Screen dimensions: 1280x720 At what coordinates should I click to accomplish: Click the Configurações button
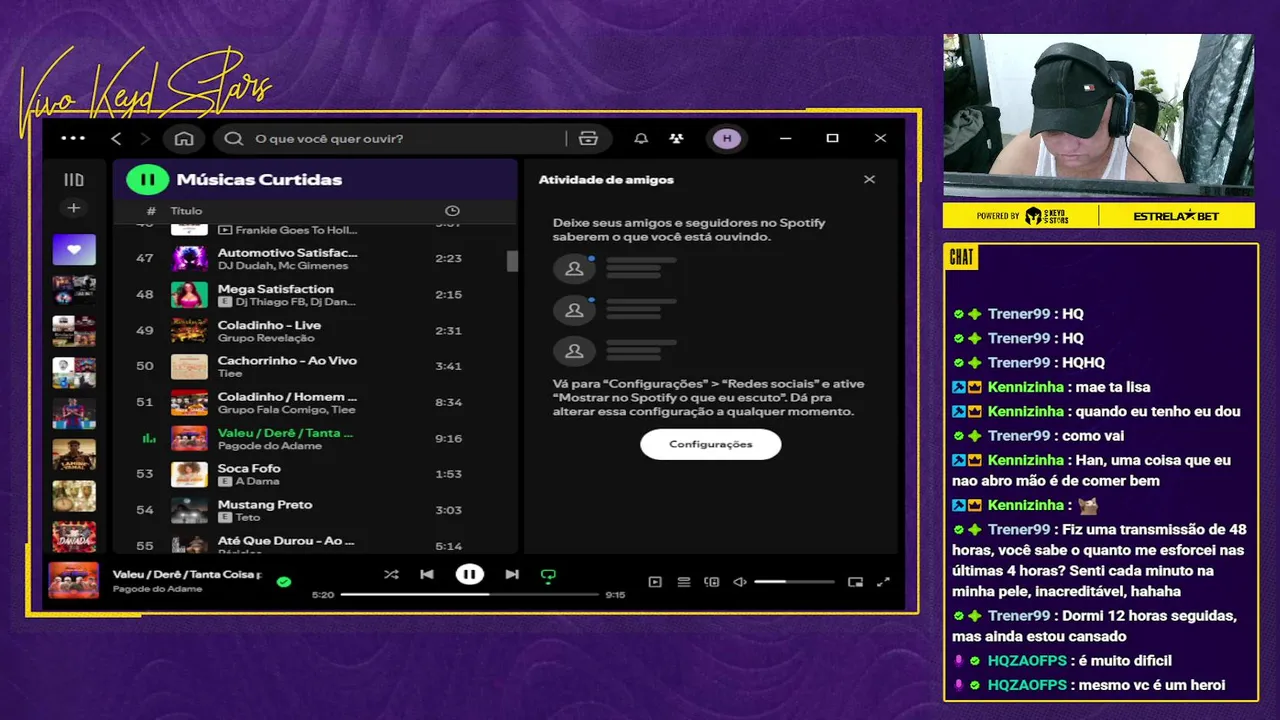[711, 444]
